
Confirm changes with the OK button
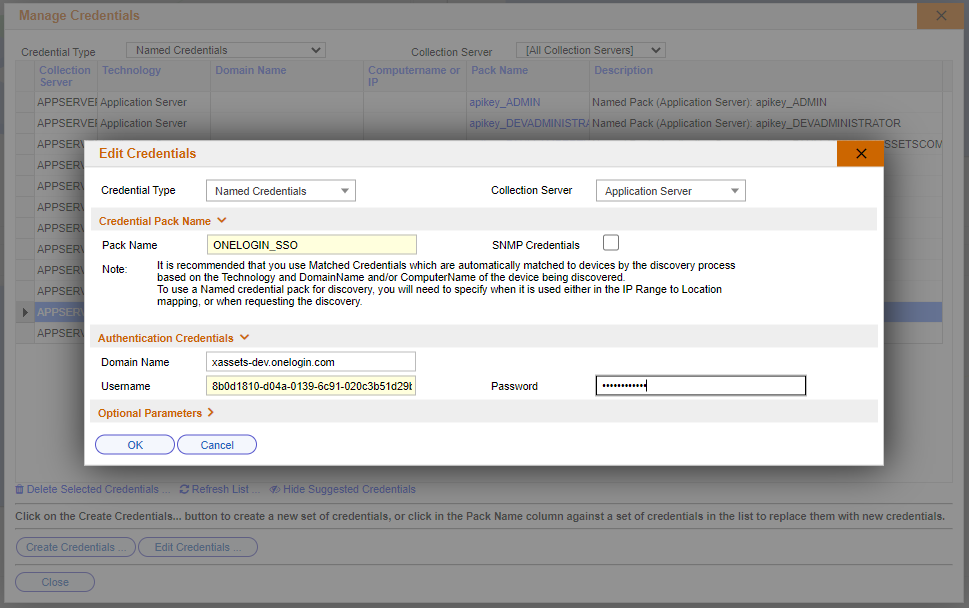(134, 444)
